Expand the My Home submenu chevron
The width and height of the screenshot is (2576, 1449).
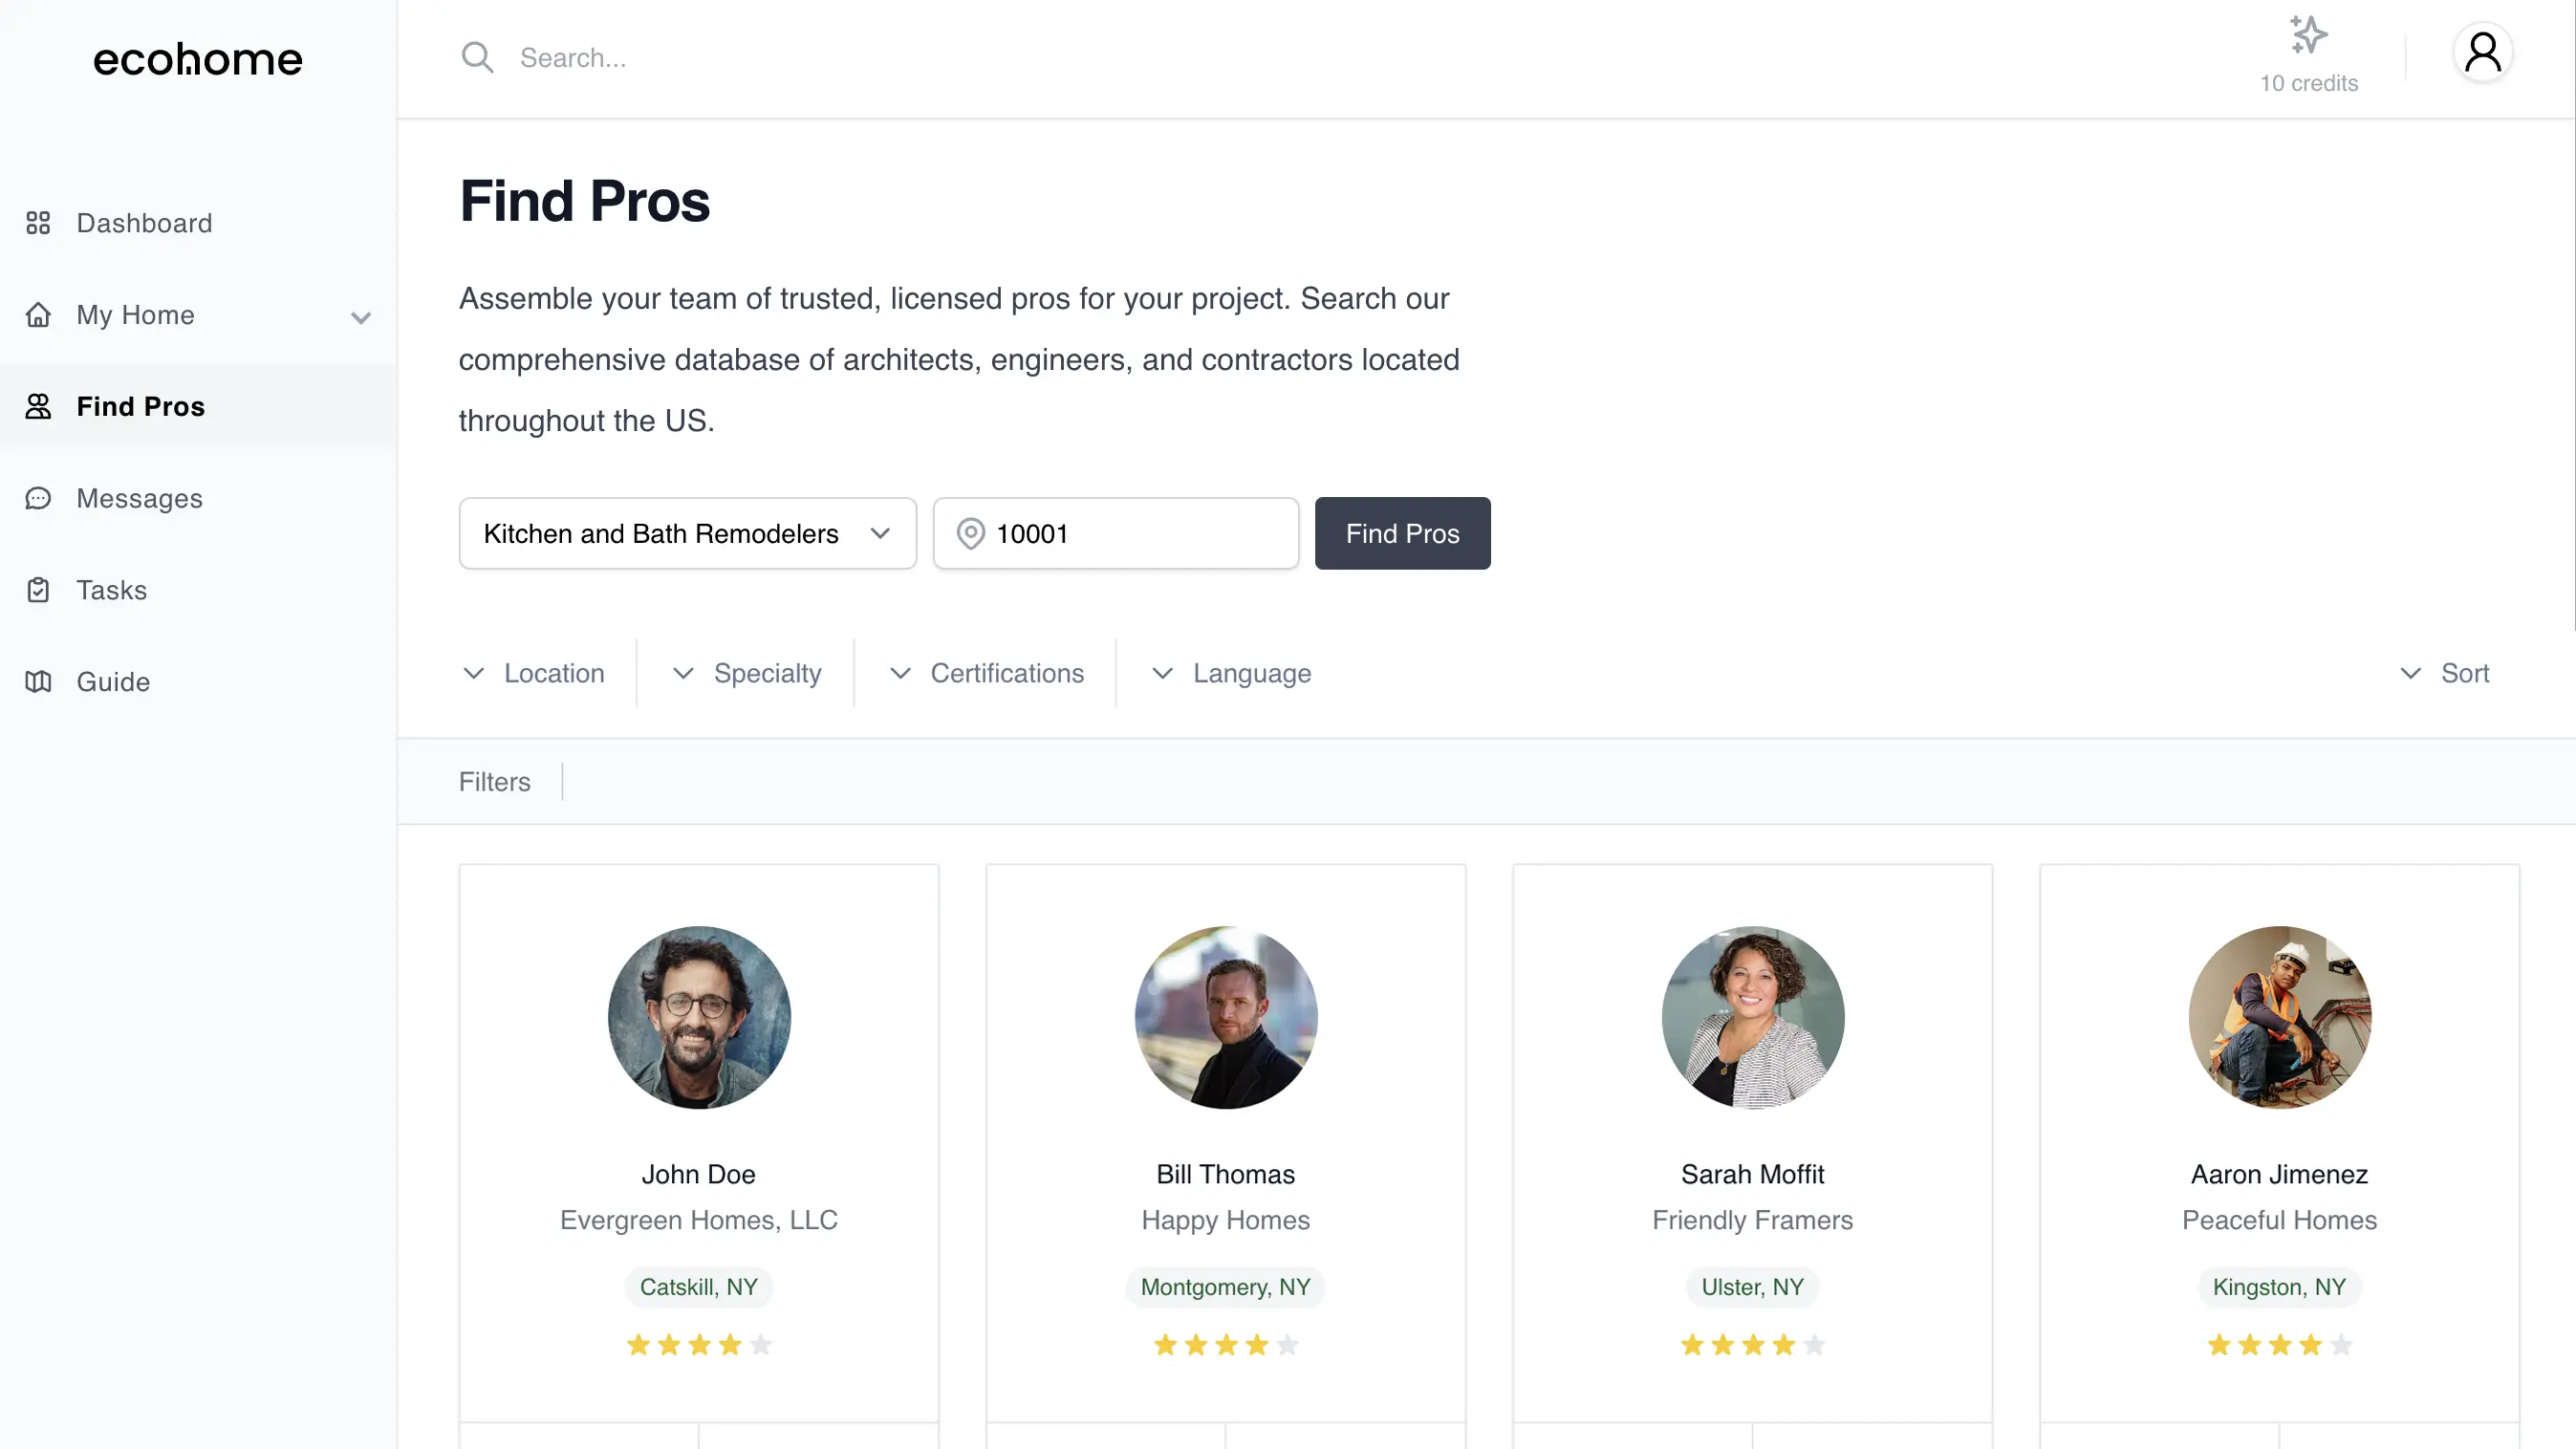361,318
